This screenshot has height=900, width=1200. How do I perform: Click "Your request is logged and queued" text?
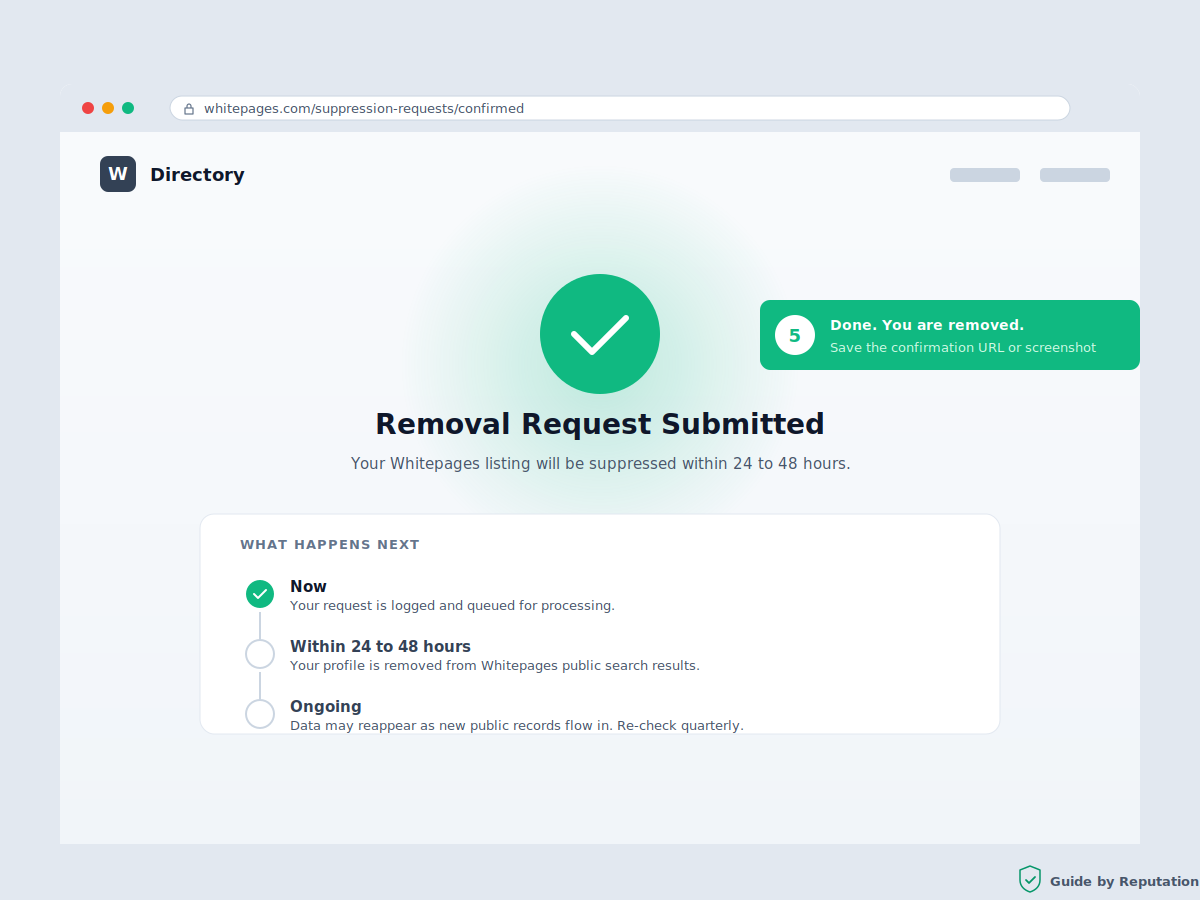pos(452,606)
